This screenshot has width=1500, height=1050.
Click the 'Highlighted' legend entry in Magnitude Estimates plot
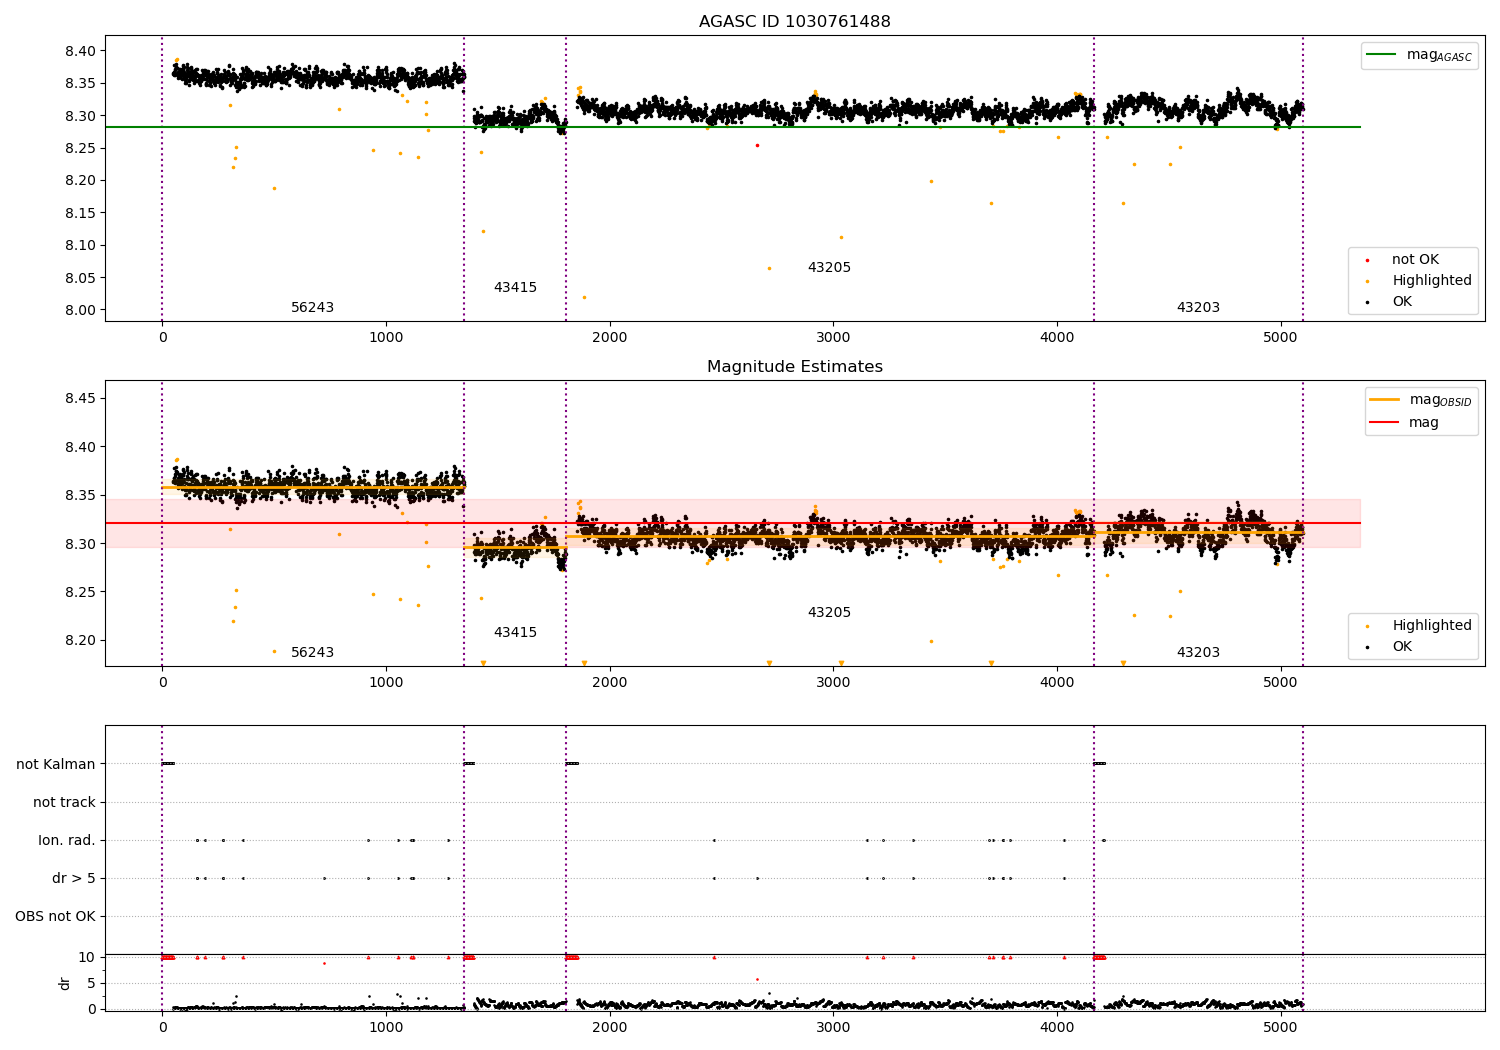pyautogui.click(x=1432, y=626)
